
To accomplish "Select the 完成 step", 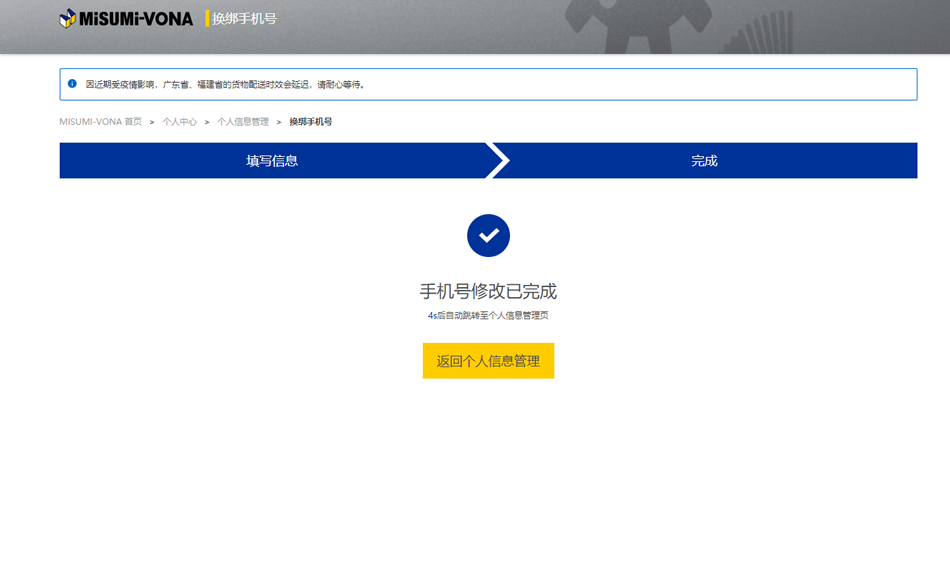I will (x=704, y=161).
